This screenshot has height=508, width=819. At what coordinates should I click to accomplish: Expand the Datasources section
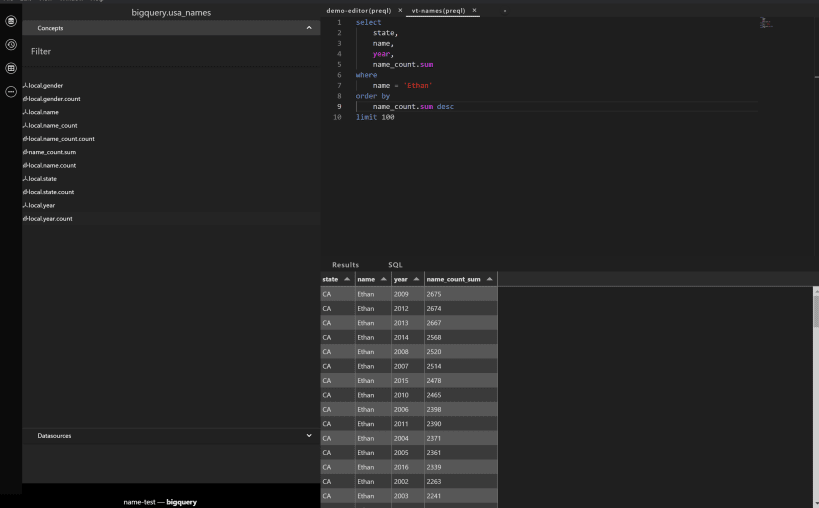[x=308, y=436]
